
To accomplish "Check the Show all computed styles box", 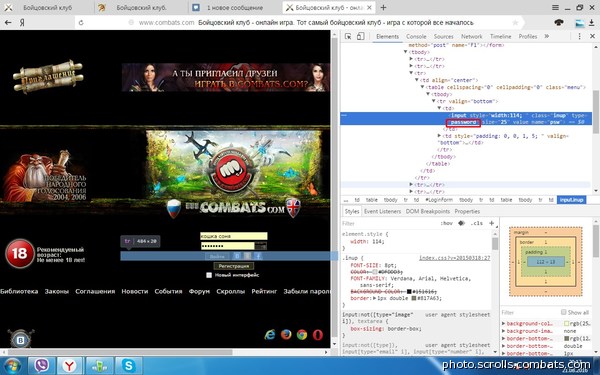I will click(x=564, y=312).
